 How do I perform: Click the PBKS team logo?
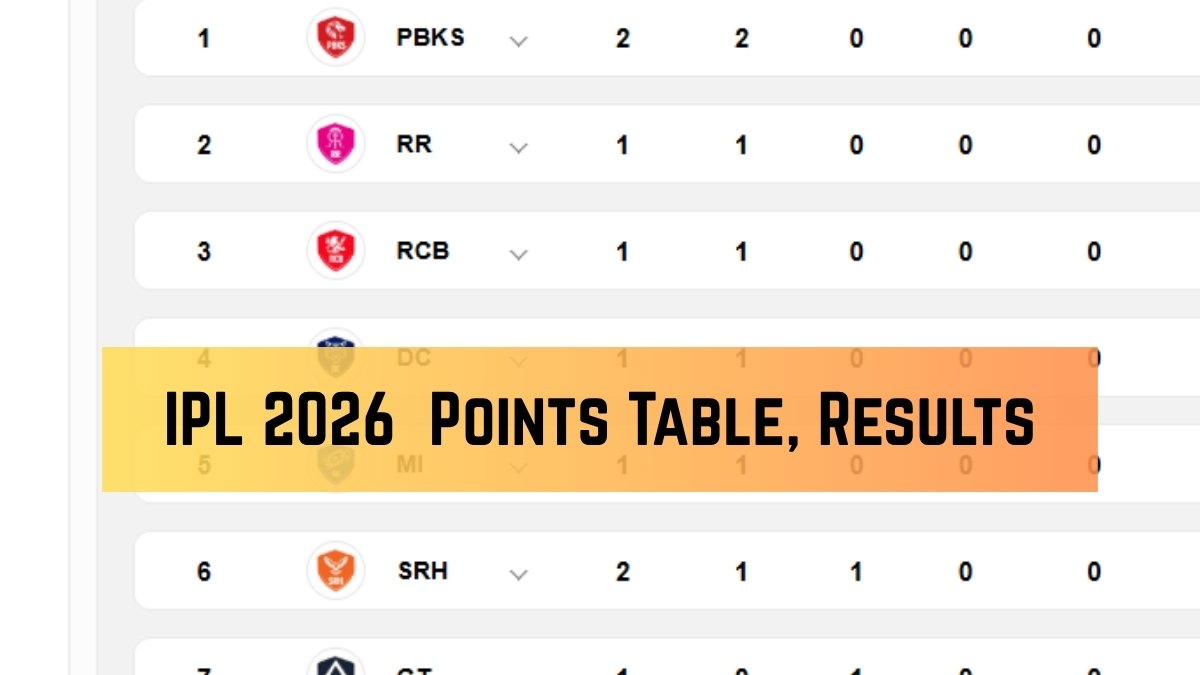click(x=335, y=38)
